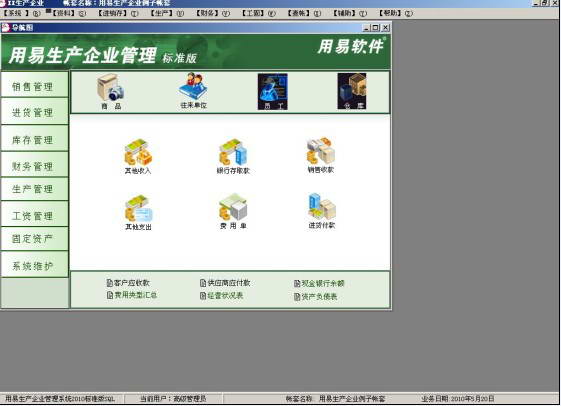Open the 客户应收款 report link
The width and height of the screenshot is (561, 406).
click(x=128, y=283)
